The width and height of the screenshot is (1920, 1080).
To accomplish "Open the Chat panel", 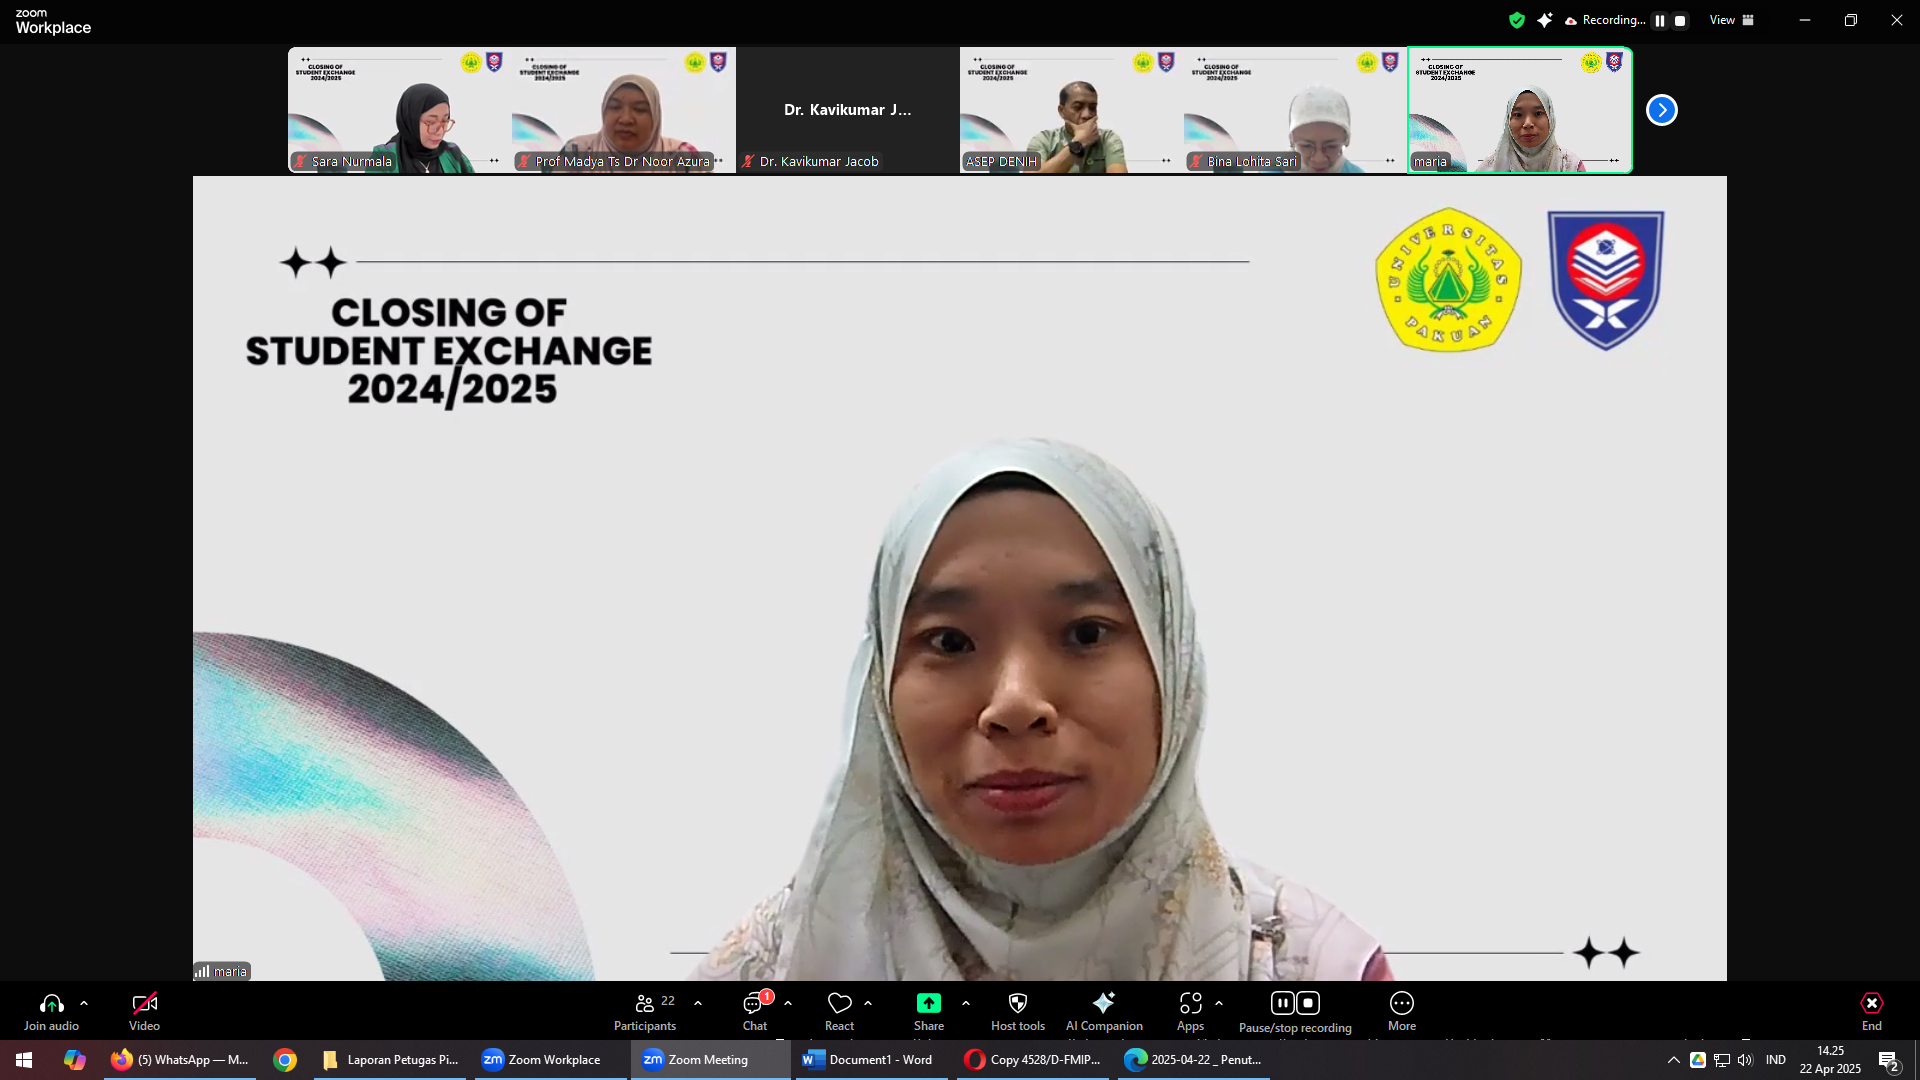I will point(755,1011).
